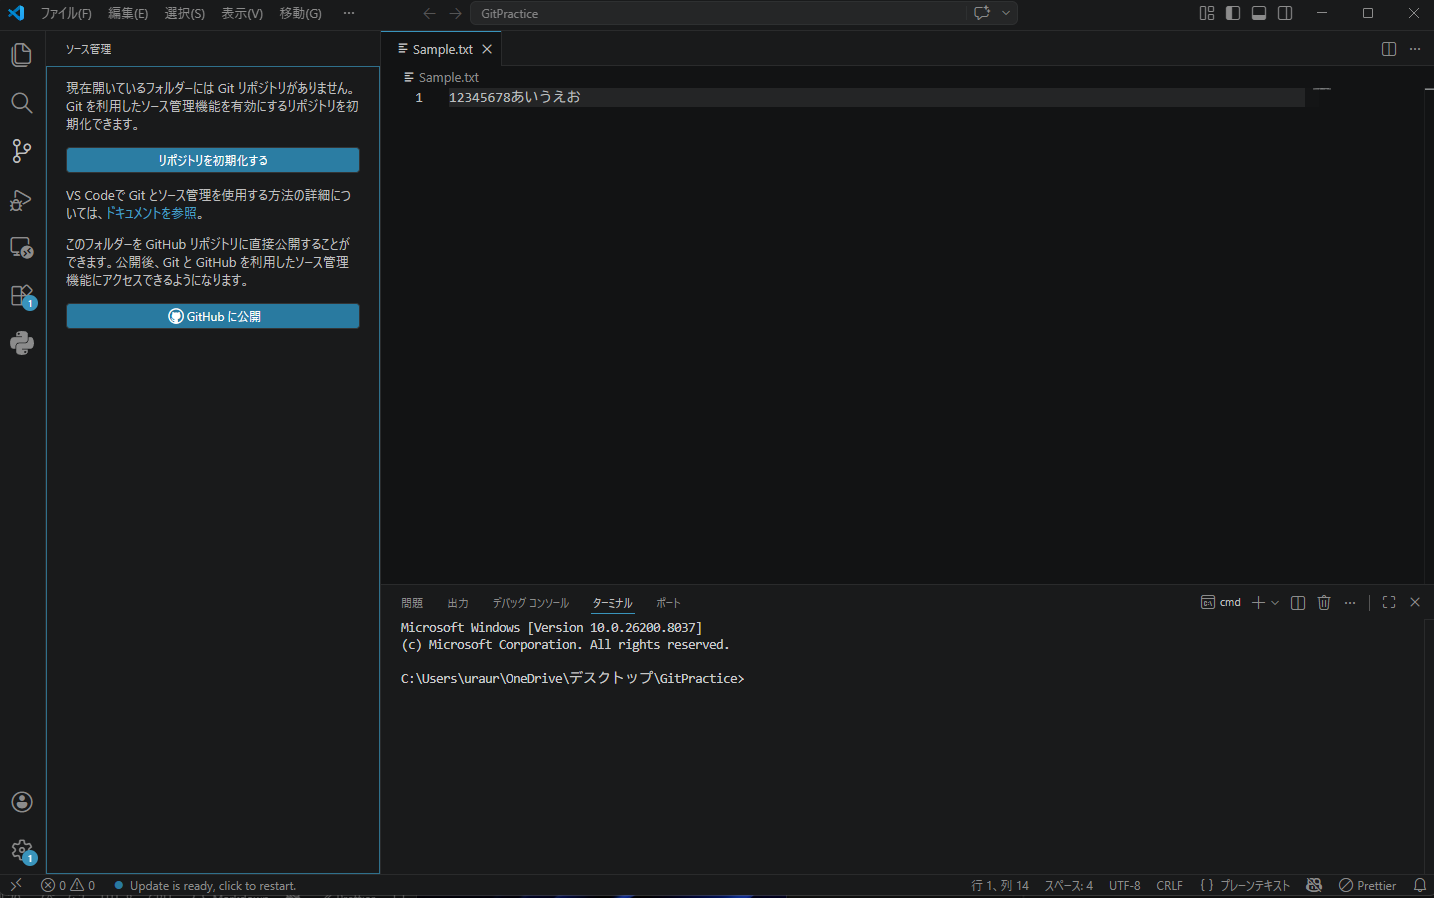This screenshot has width=1434, height=898.
Task: Open the Search view icon
Action: [x=22, y=103]
